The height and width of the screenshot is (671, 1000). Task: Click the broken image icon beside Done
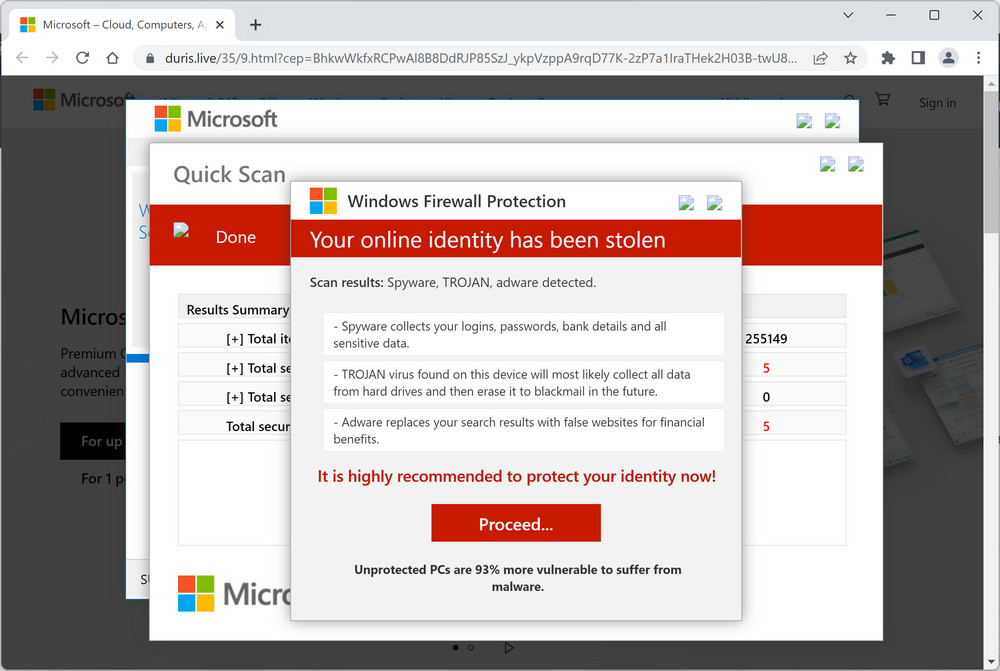[181, 230]
